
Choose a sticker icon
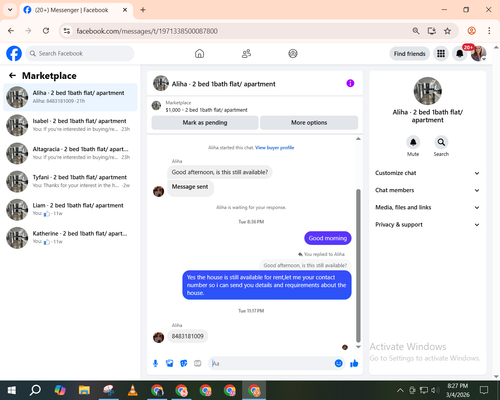pyautogui.click(x=183, y=363)
